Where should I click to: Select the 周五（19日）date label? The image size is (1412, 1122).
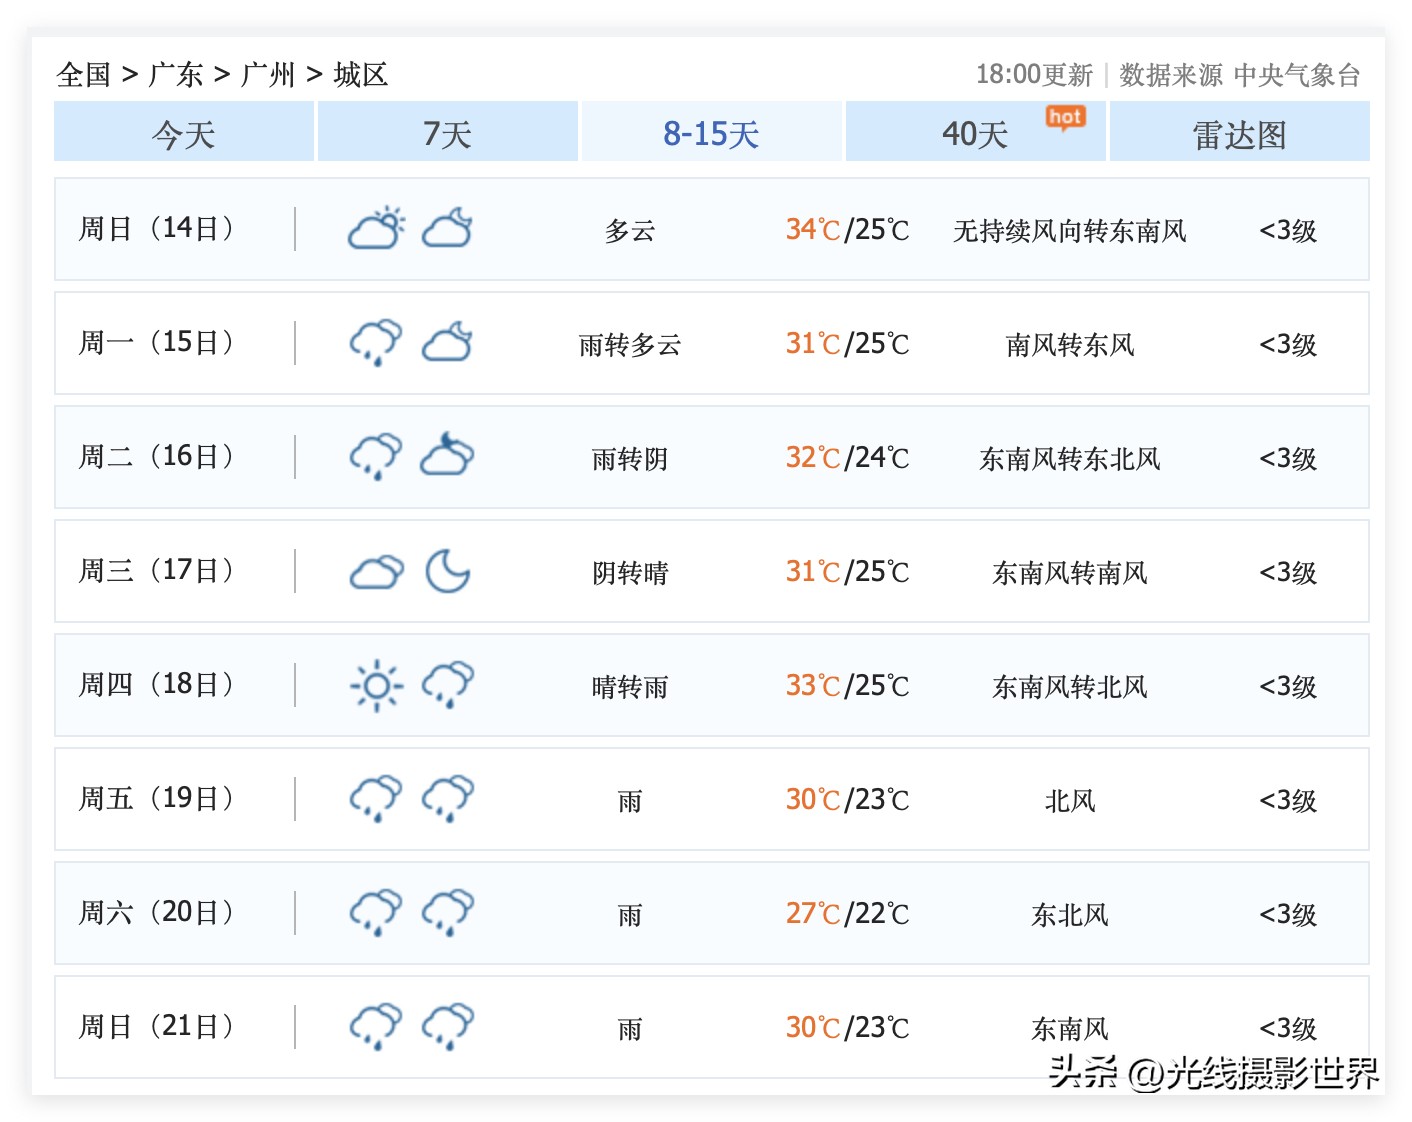[x=157, y=799]
